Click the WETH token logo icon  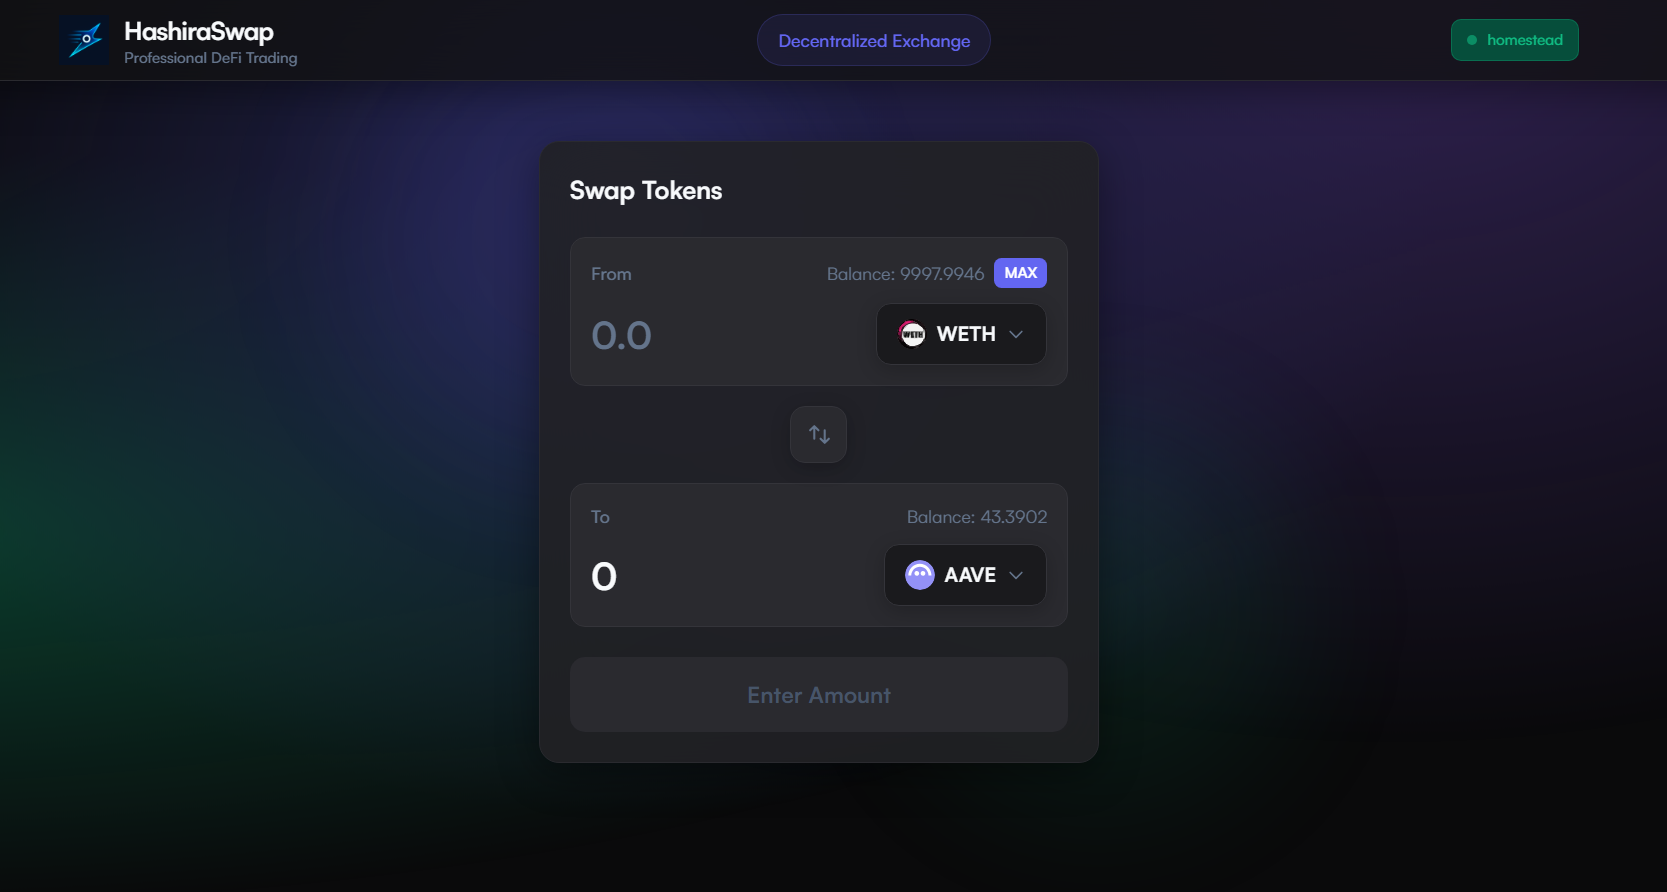pos(912,334)
